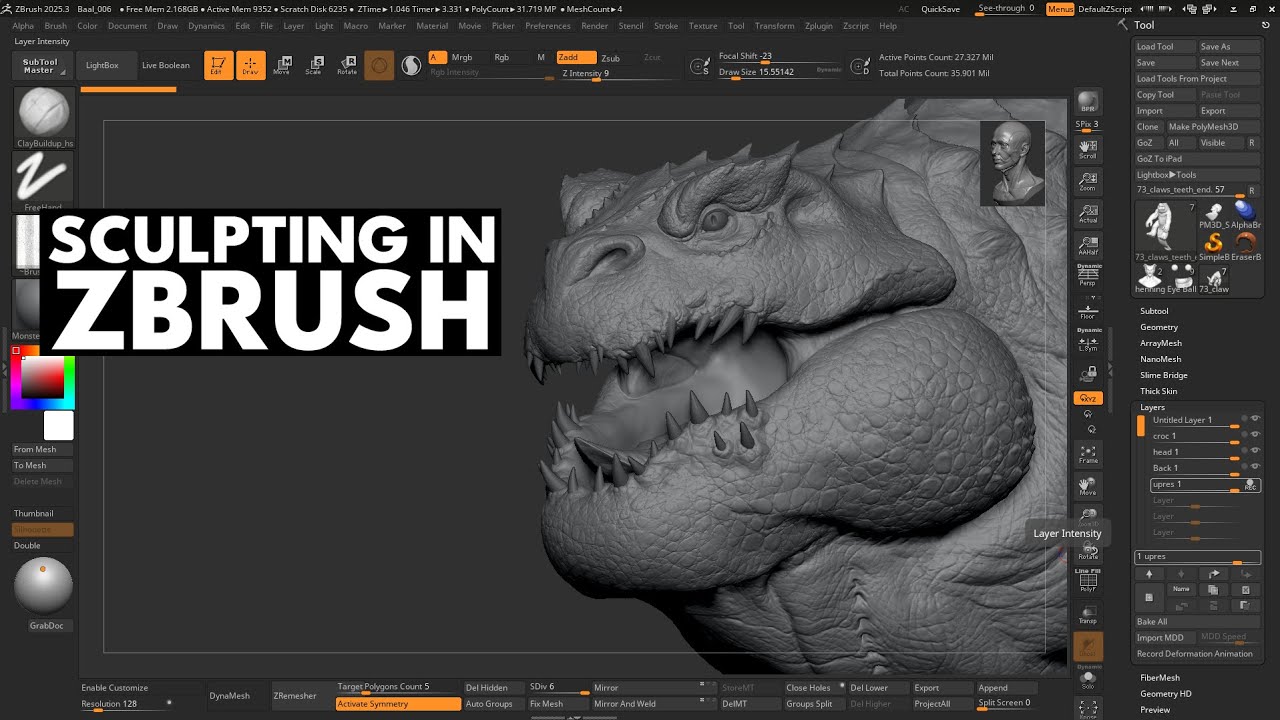Screen dimensions: 1280x720
Task: Open the Texture menu
Action: click(x=703, y=26)
